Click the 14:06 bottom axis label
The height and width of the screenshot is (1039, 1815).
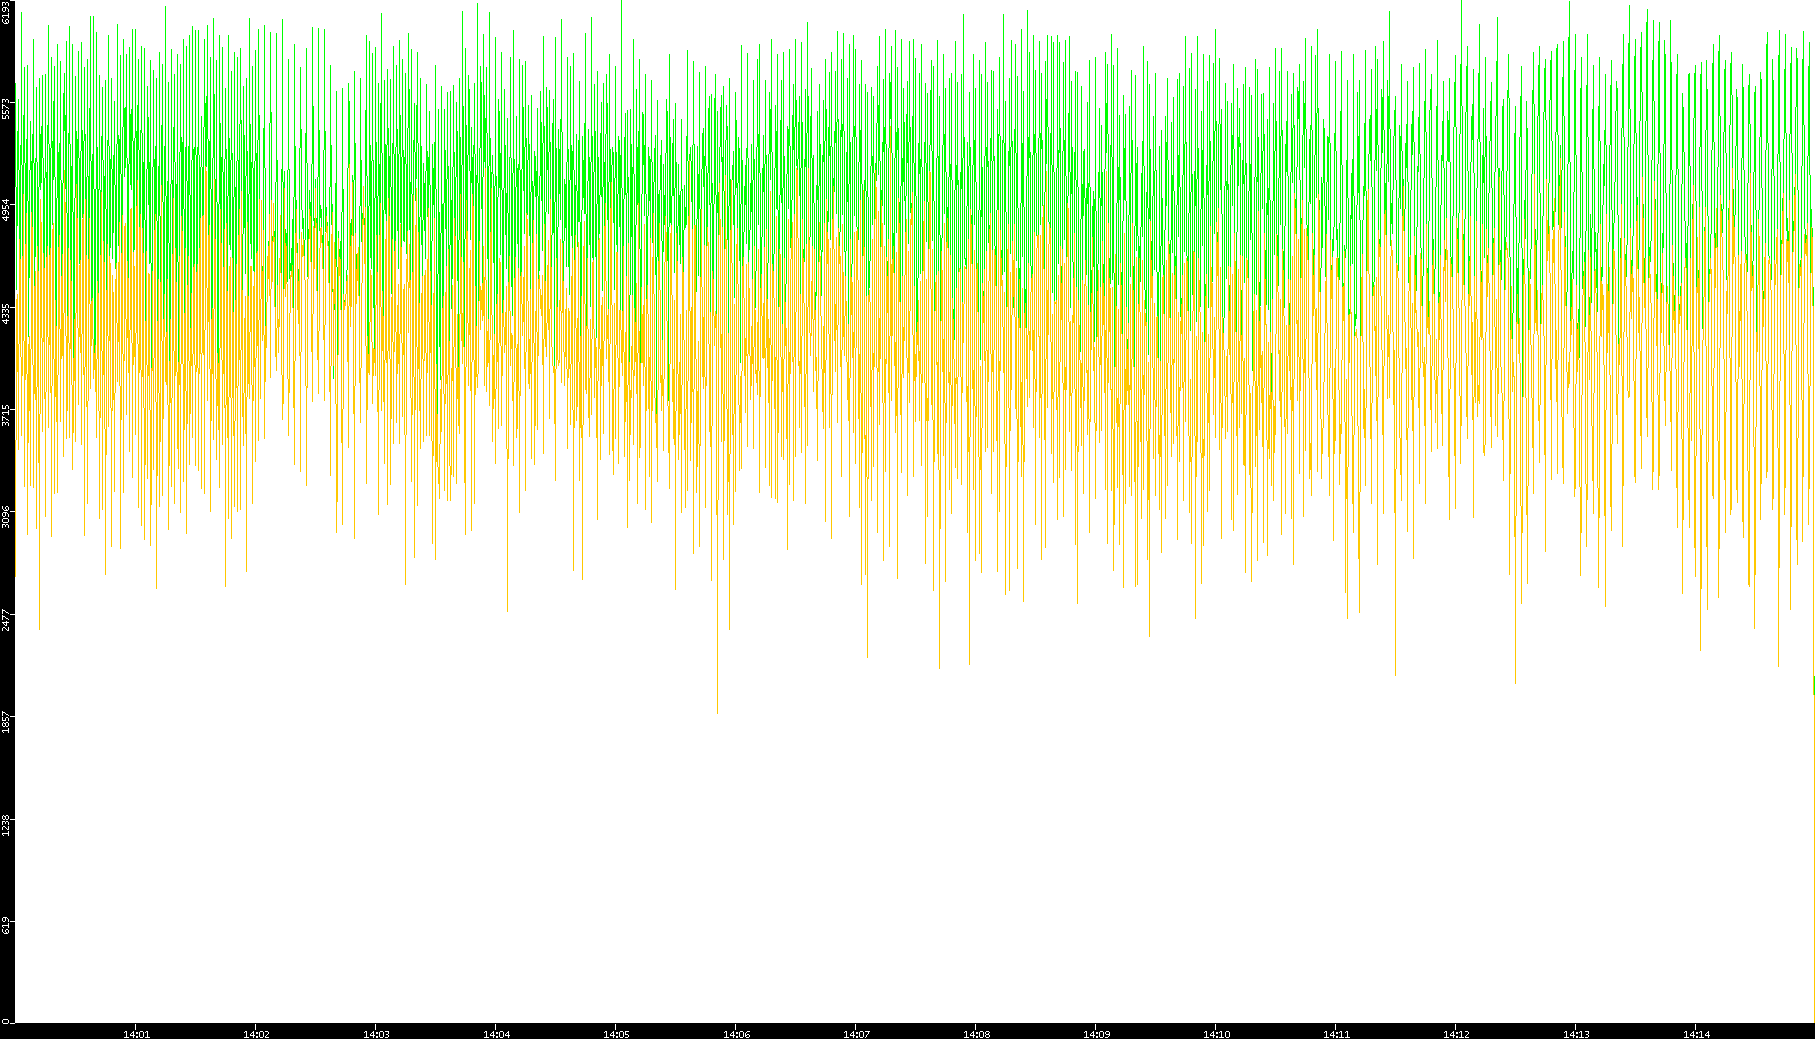[736, 1034]
